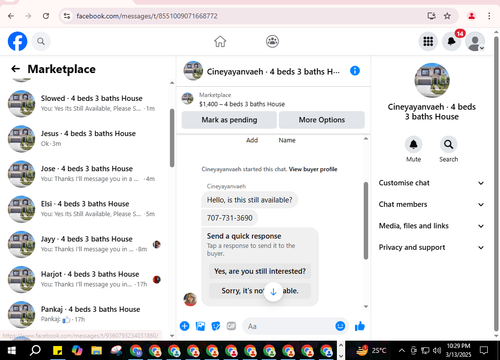The width and height of the screenshot is (500, 360).
Task: Open the clock showing 10:29 PM
Action: point(458,350)
